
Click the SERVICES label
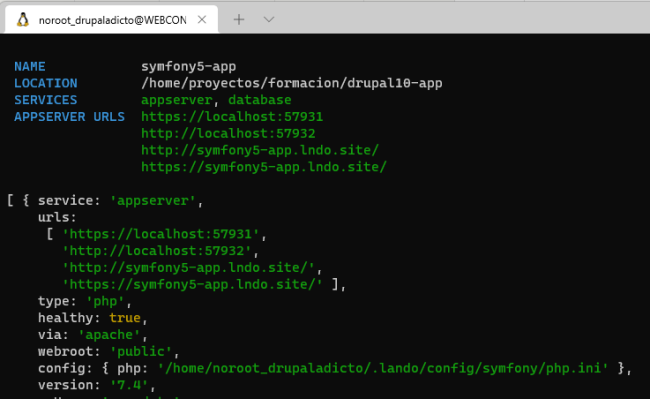click(x=46, y=100)
